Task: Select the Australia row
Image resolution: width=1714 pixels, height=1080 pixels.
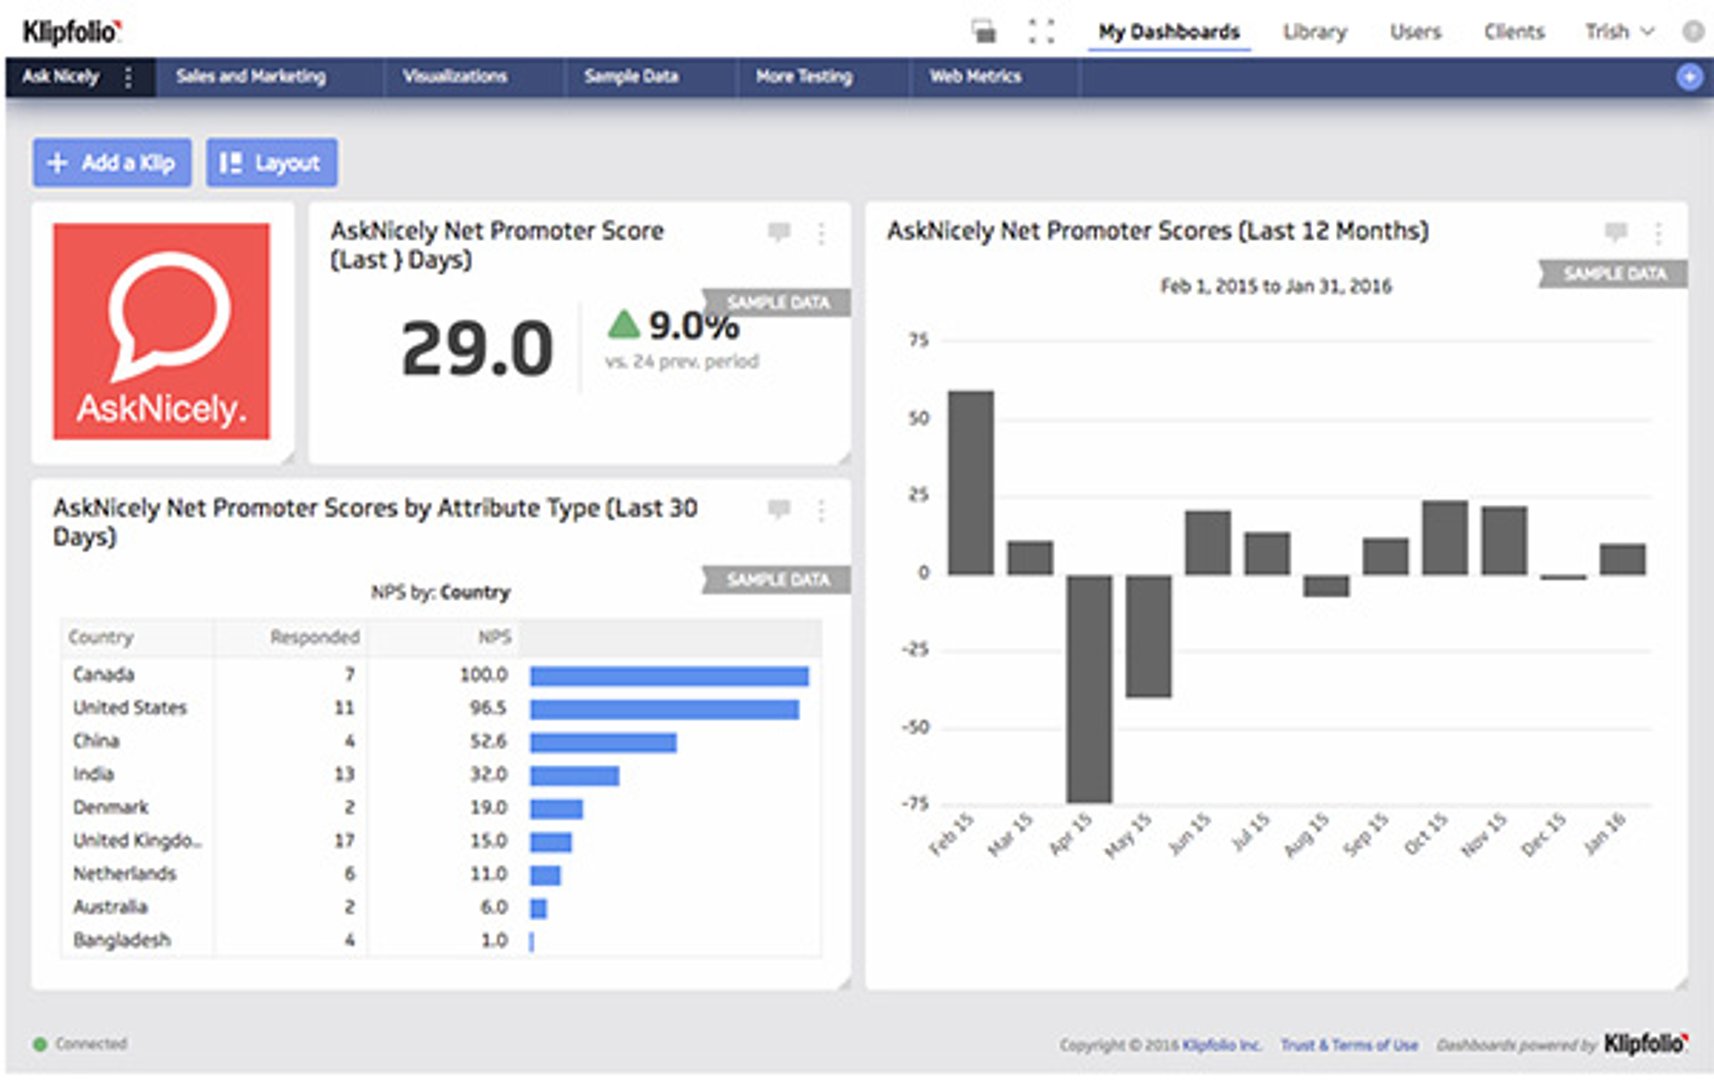Action: tap(441, 907)
